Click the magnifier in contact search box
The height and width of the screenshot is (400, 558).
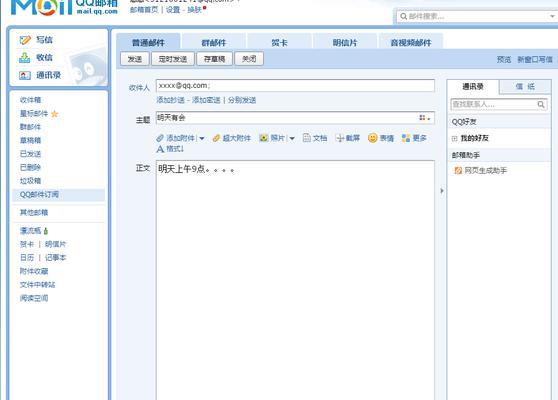coord(541,104)
